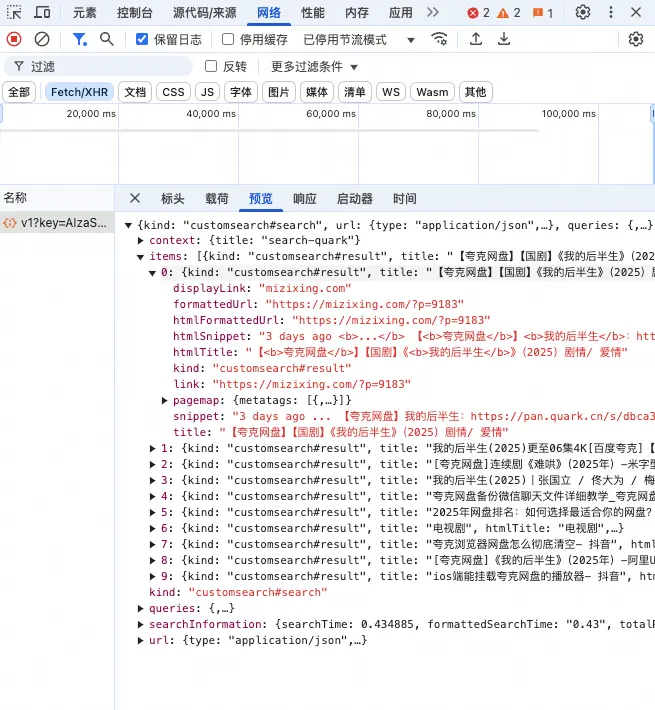Select the JS filter chip
Screen dimensions: 655x710
pyautogui.click(x=207, y=92)
